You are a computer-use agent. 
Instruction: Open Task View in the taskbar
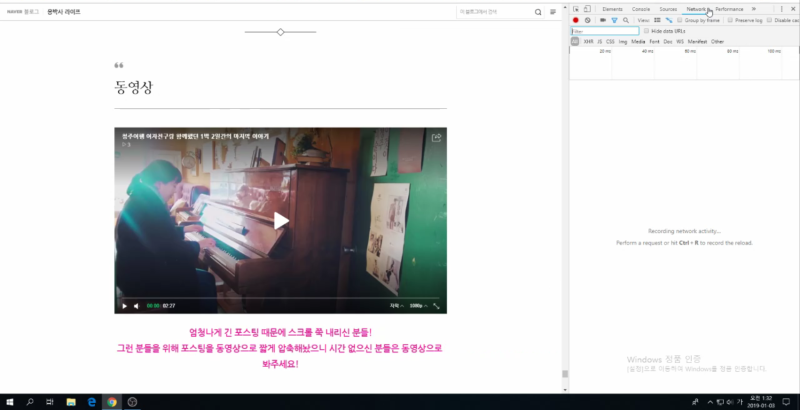click(x=49, y=402)
